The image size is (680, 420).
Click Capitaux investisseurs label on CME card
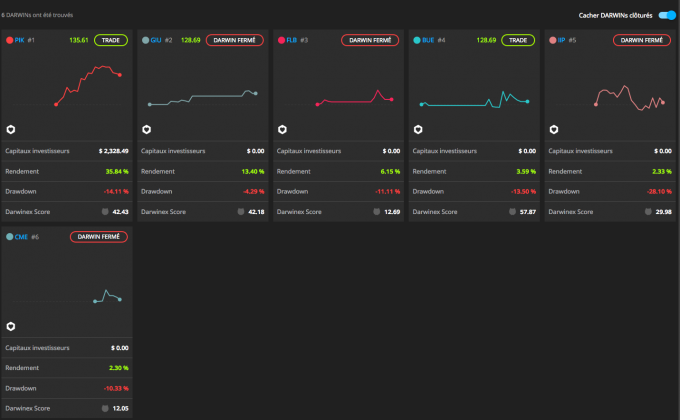click(37, 348)
